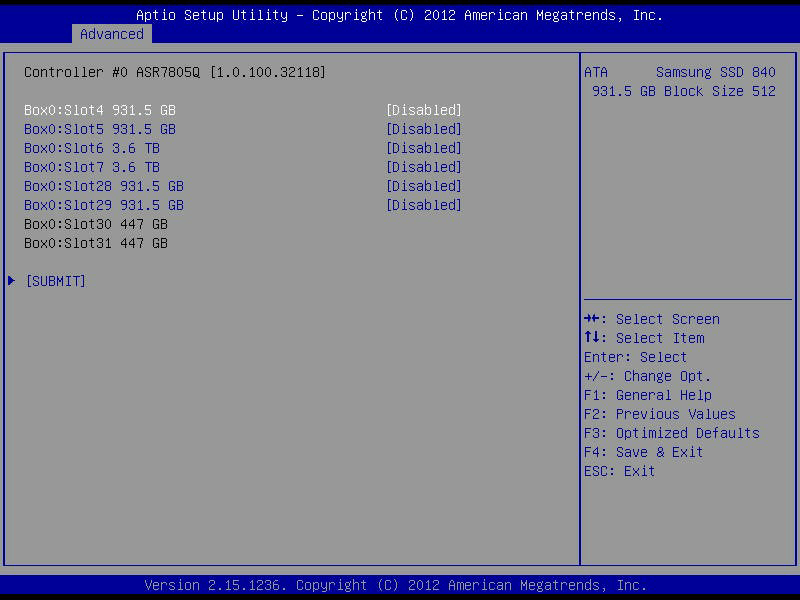Click the +/-: Change Opt. hint
Image resolution: width=800 pixels, height=600 pixels.
[647, 376]
